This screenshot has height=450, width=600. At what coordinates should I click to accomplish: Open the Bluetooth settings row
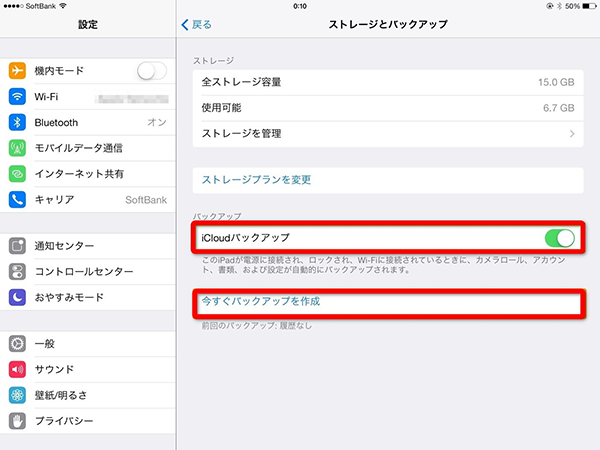point(88,122)
